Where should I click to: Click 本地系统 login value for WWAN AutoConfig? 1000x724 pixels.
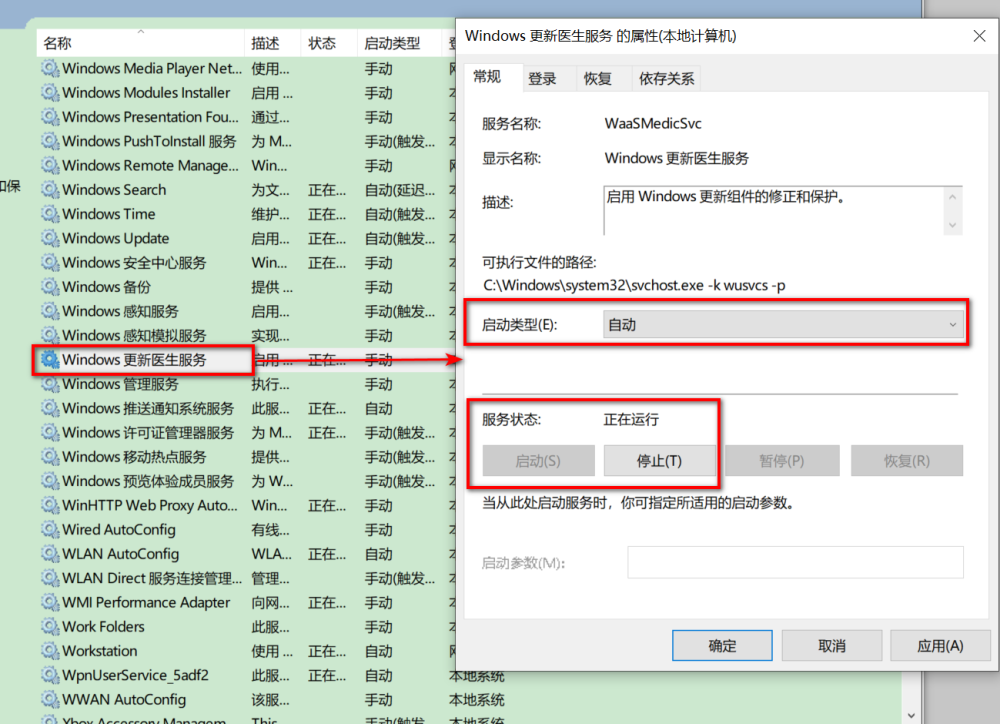(x=476, y=700)
